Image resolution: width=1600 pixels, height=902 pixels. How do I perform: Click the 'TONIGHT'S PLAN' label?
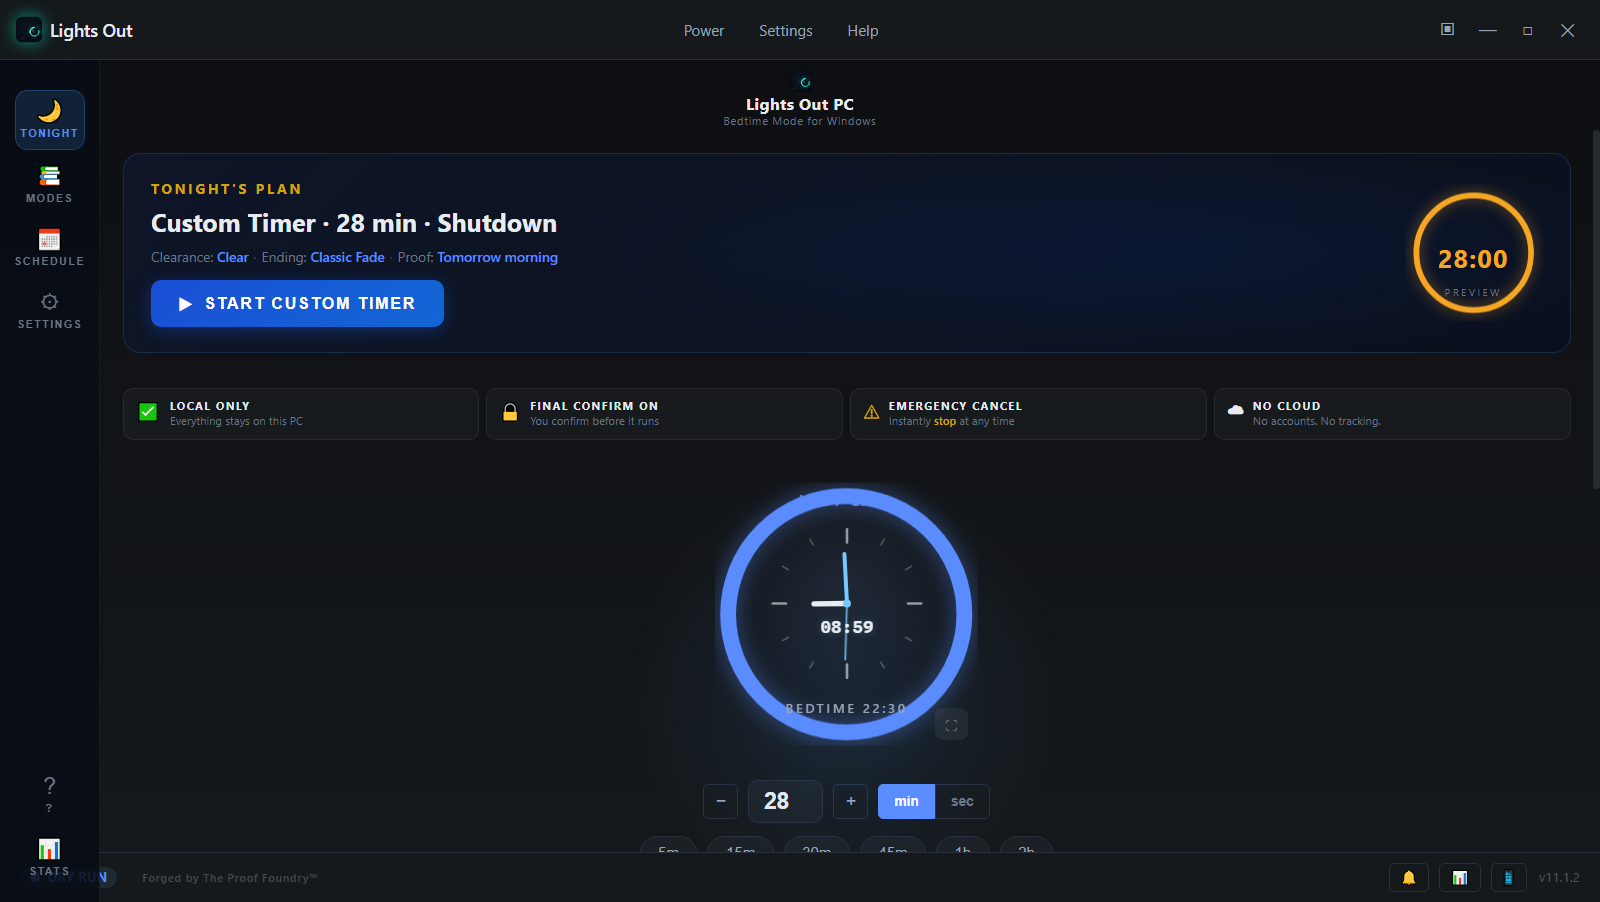(x=226, y=189)
